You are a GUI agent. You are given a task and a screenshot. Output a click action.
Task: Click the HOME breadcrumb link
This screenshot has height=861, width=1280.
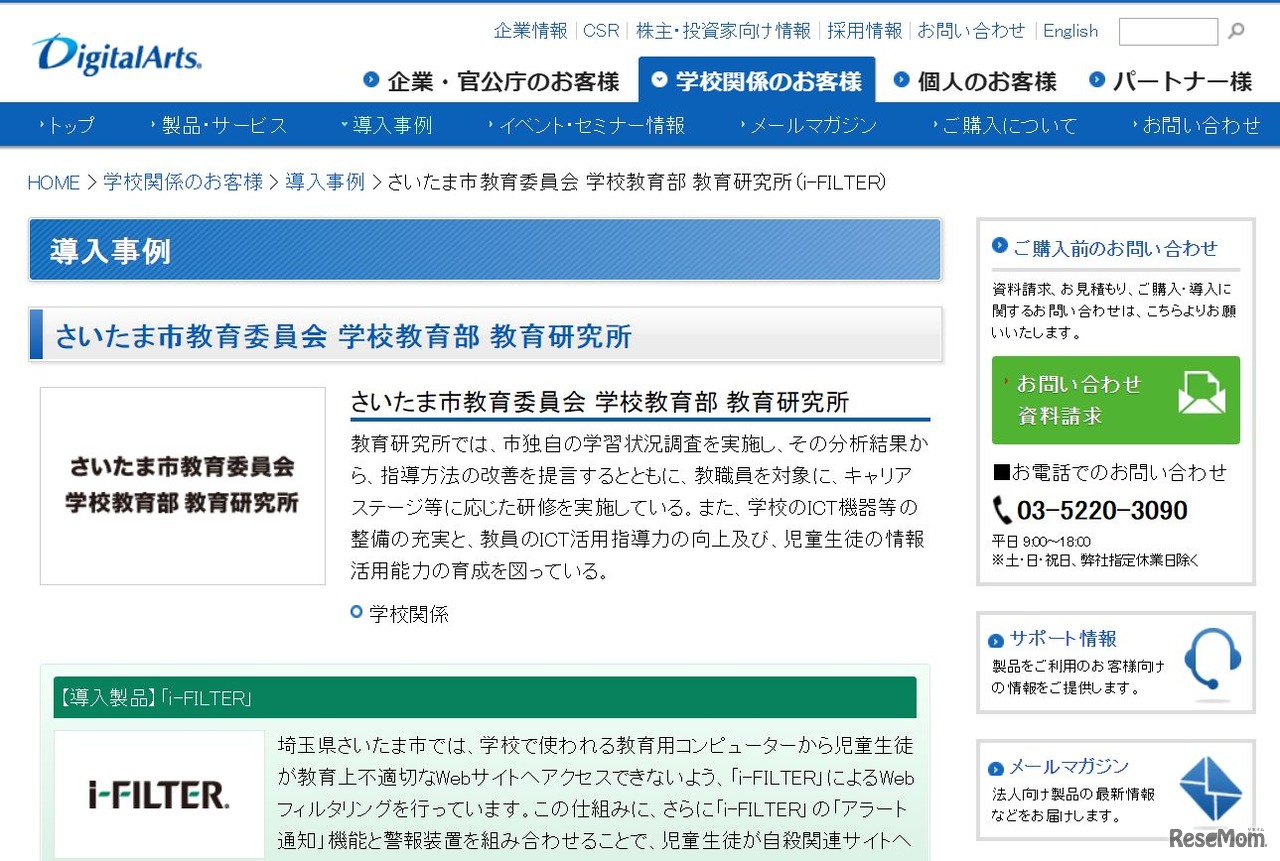tap(52, 182)
